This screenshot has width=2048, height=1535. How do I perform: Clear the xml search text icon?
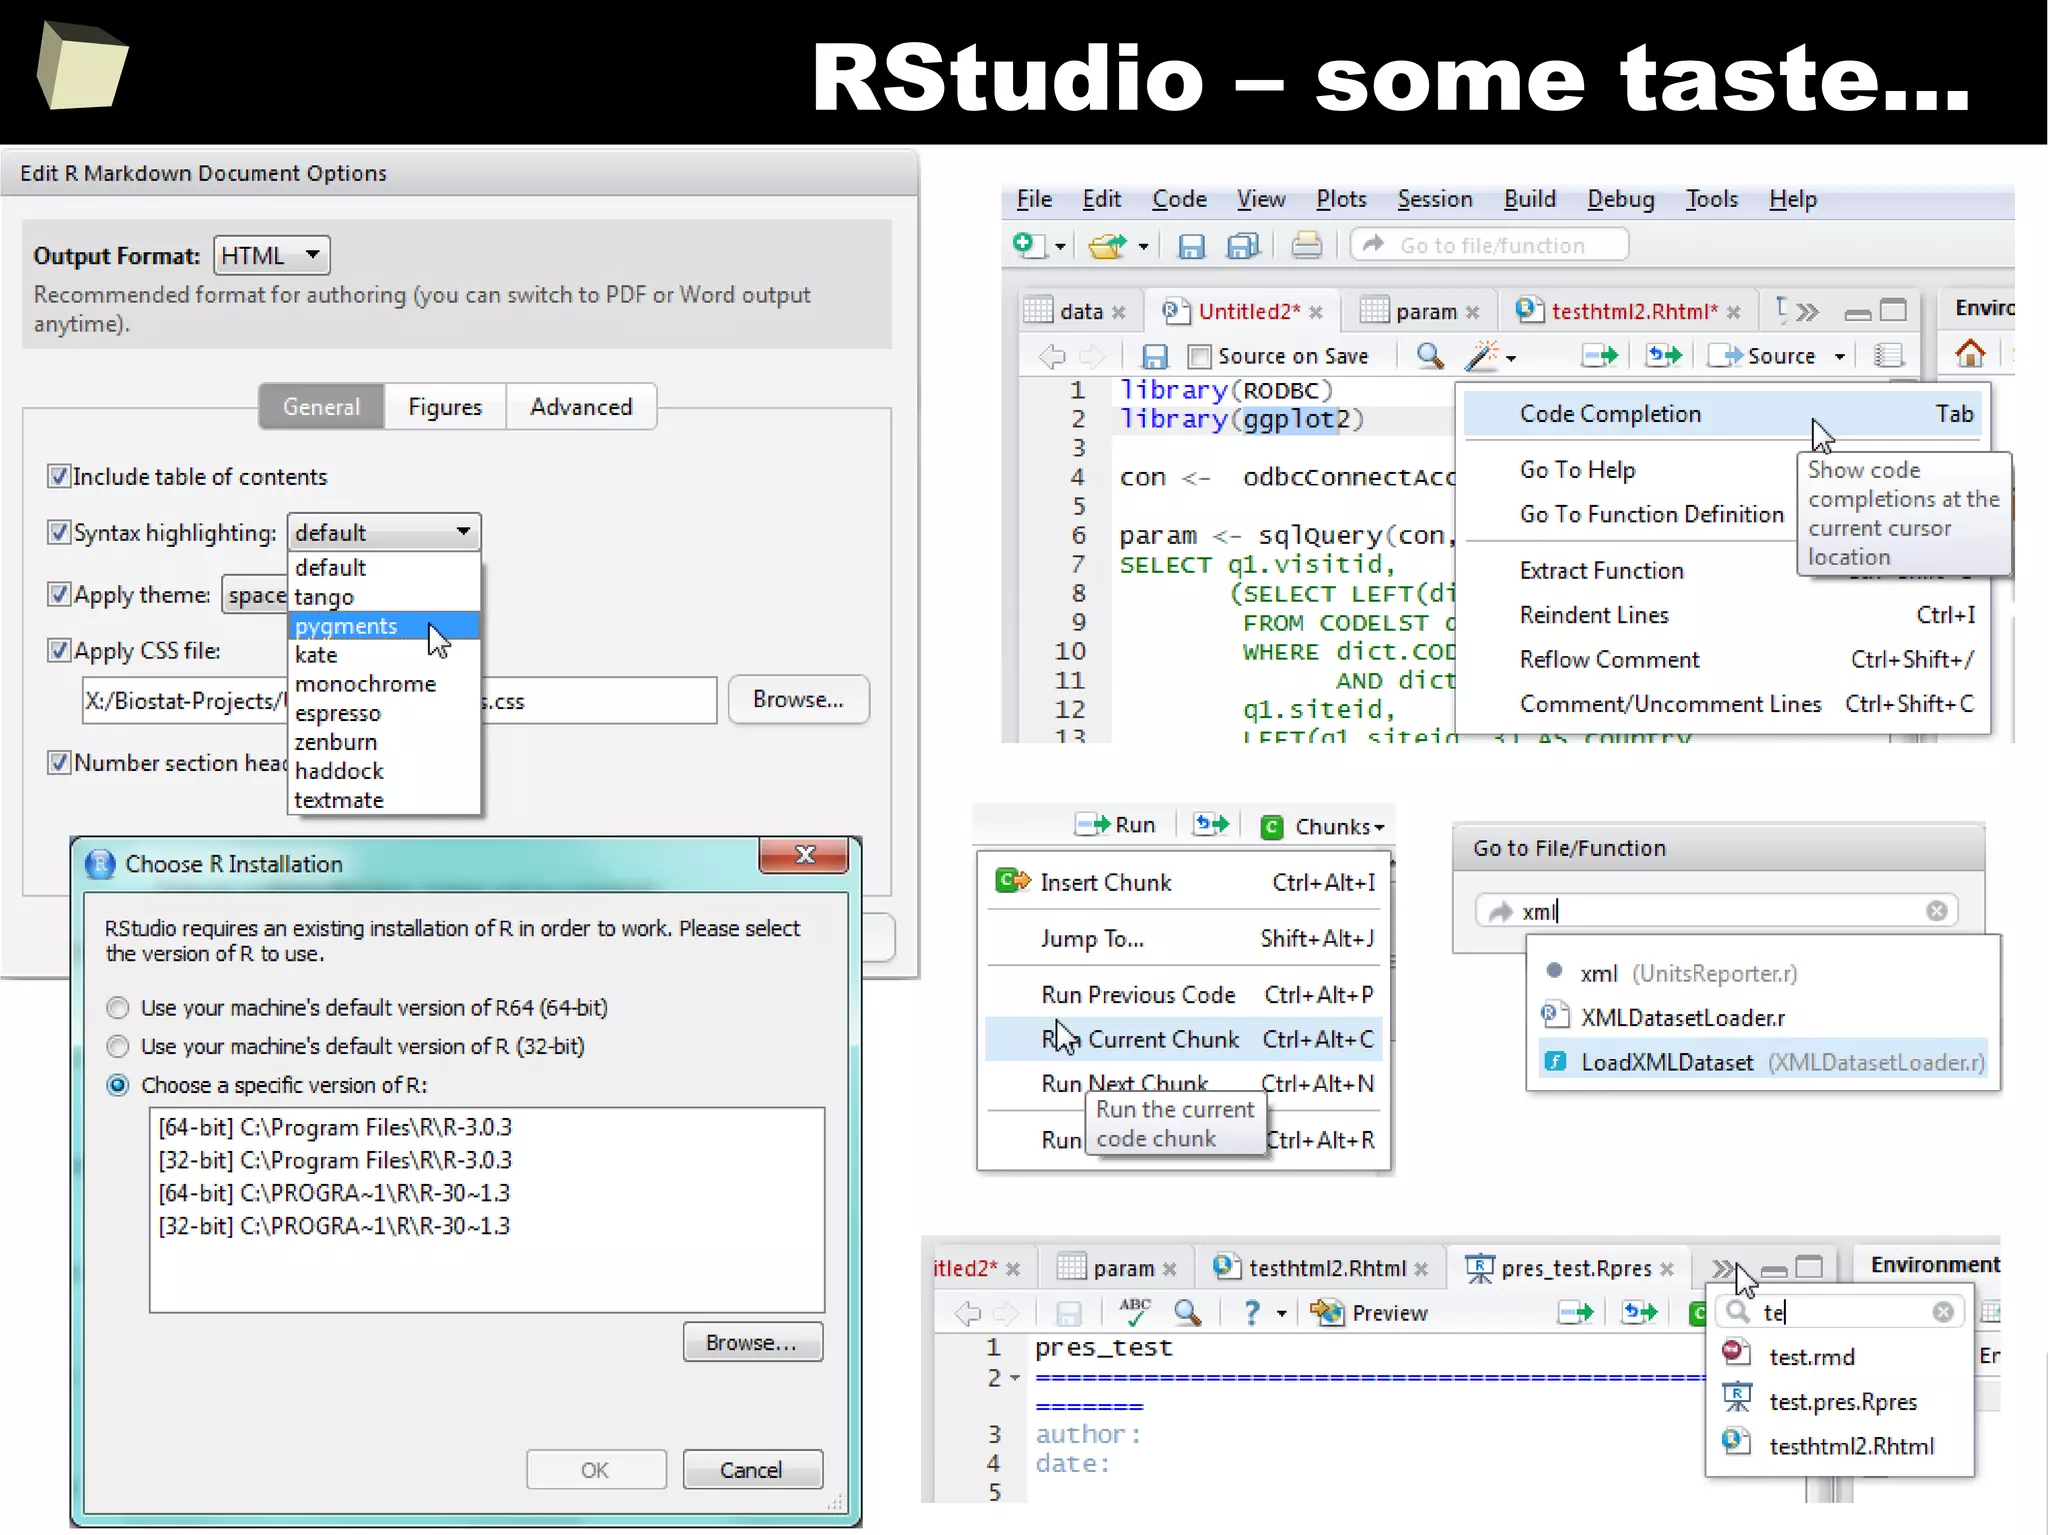(1937, 910)
